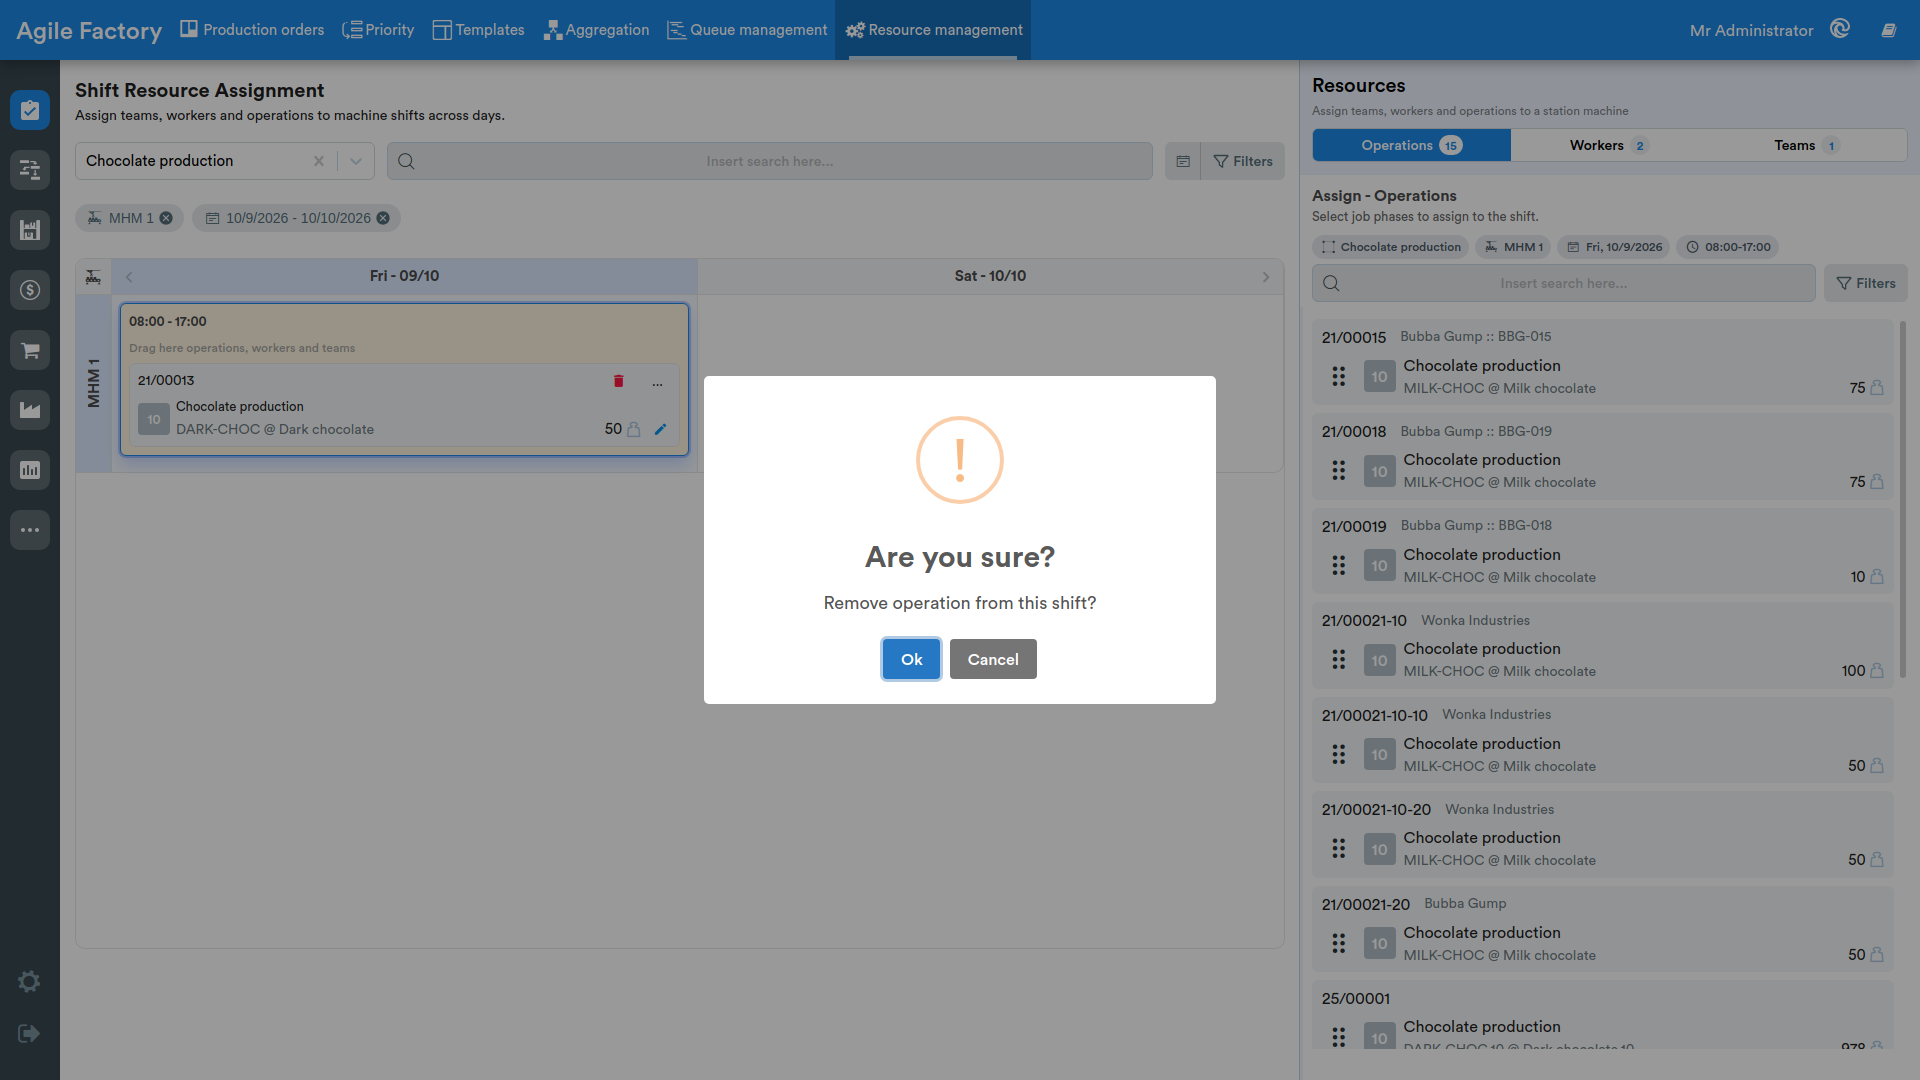
Task: Open Filters in Shift Resource Assignment
Action: (1243, 161)
